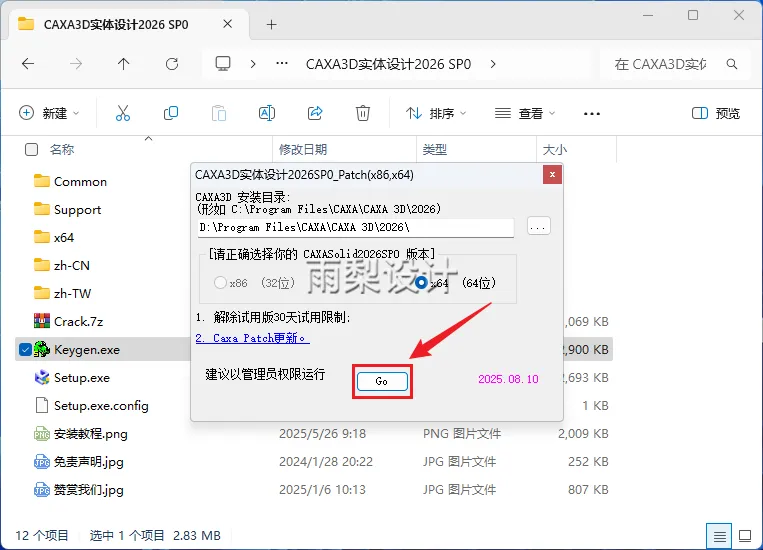The image size is (763, 550).
Task: Open the Common folder icon
Action: tap(42, 181)
